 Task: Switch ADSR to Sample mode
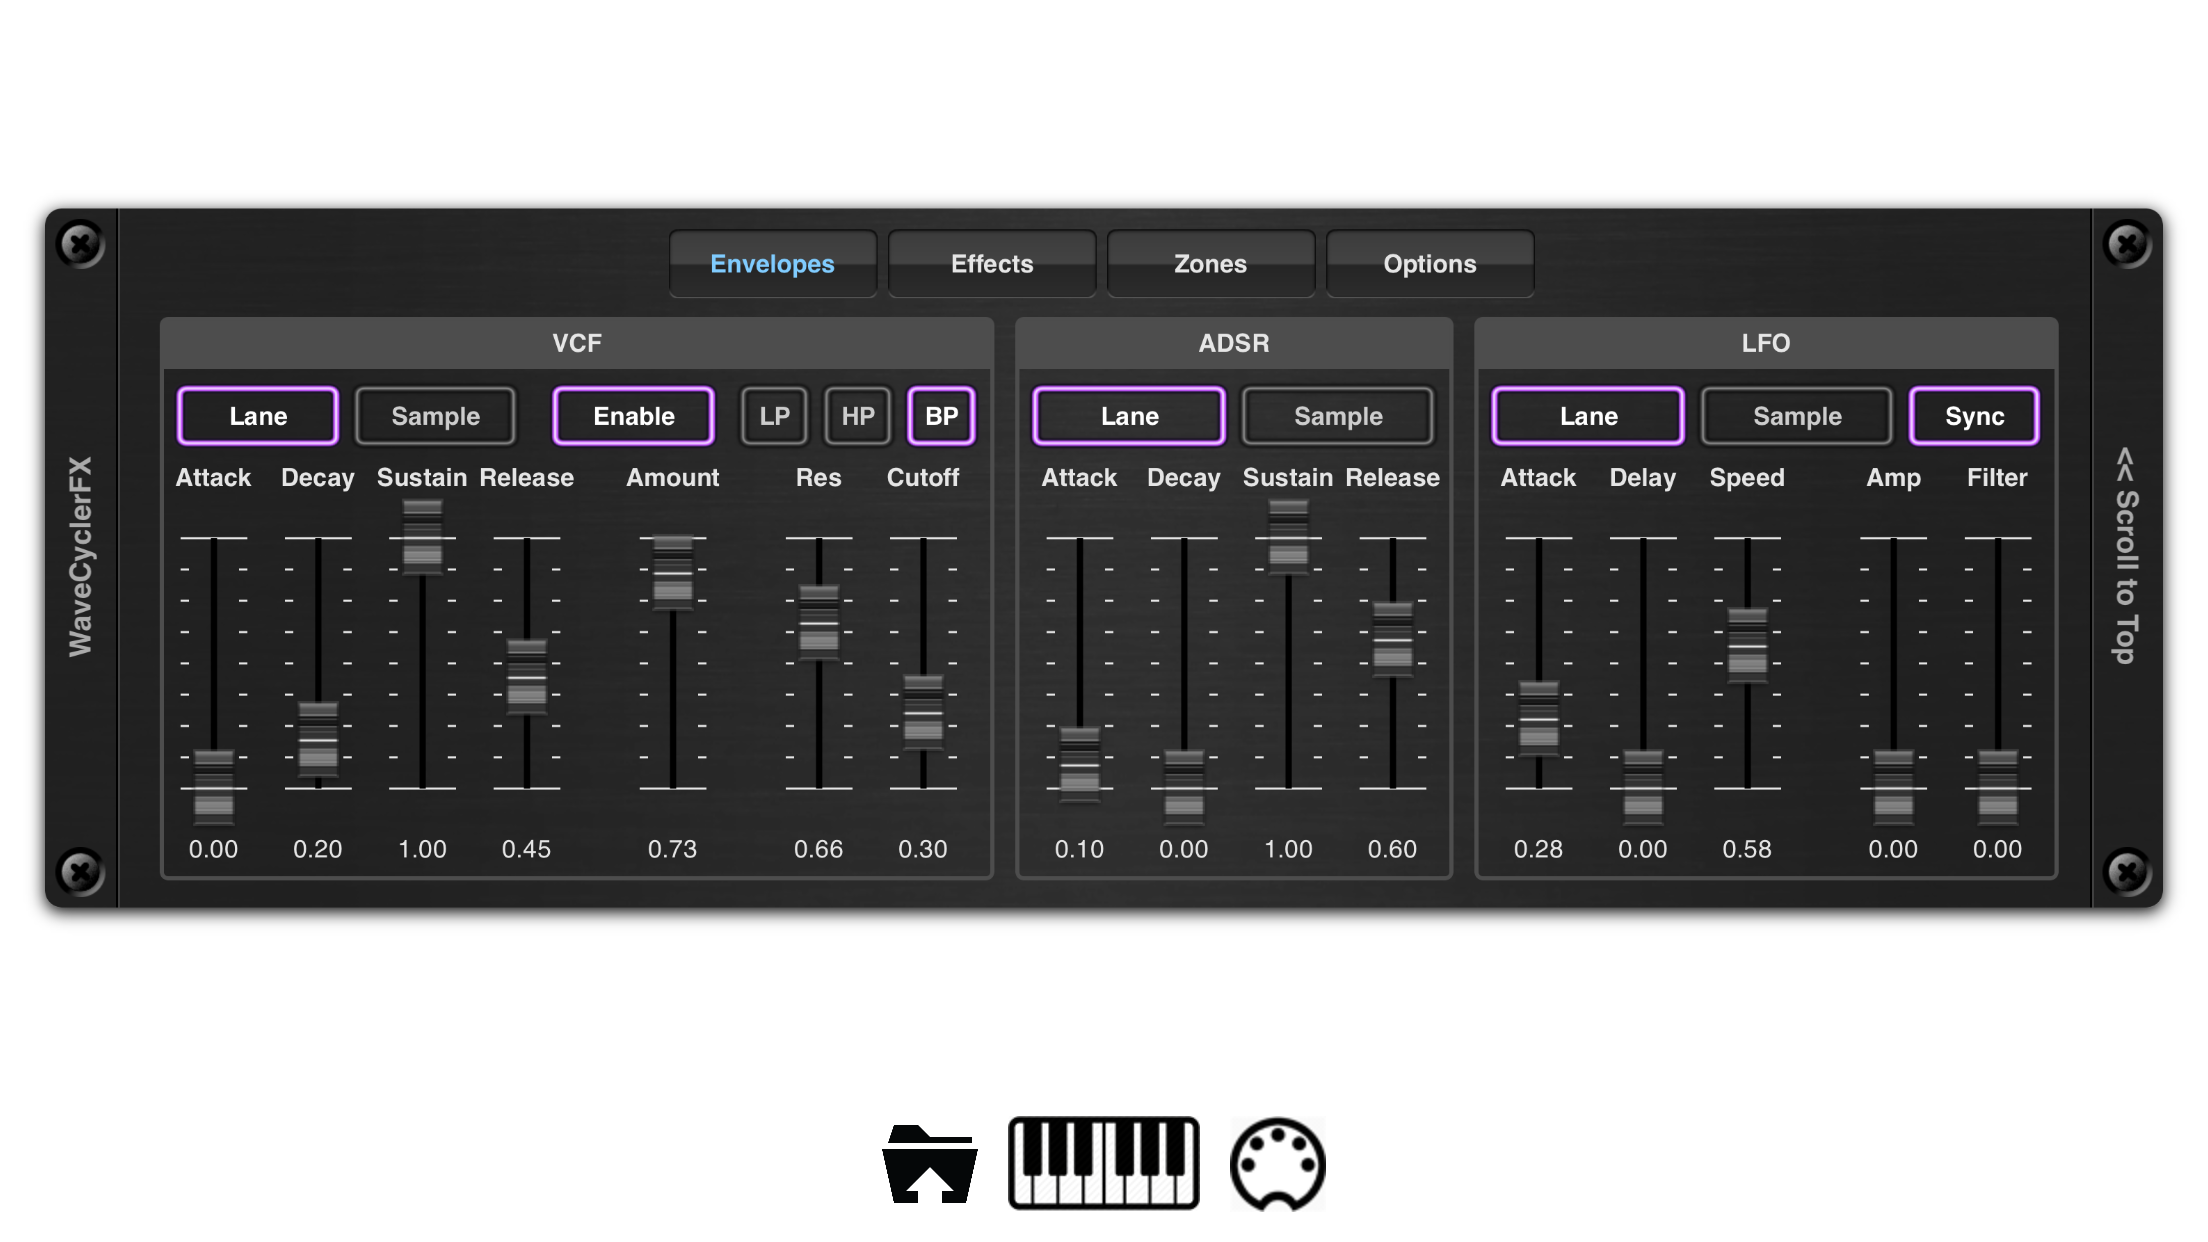(x=1337, y=415)
